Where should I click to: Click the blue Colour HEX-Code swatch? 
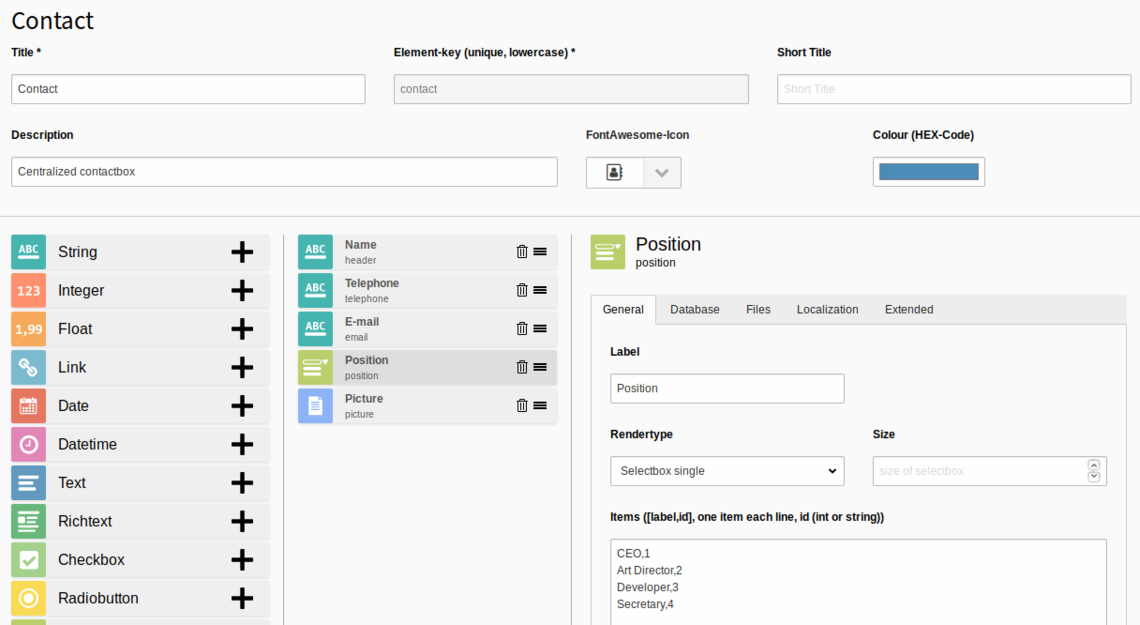pyautogui.click(x=928, y=171)
